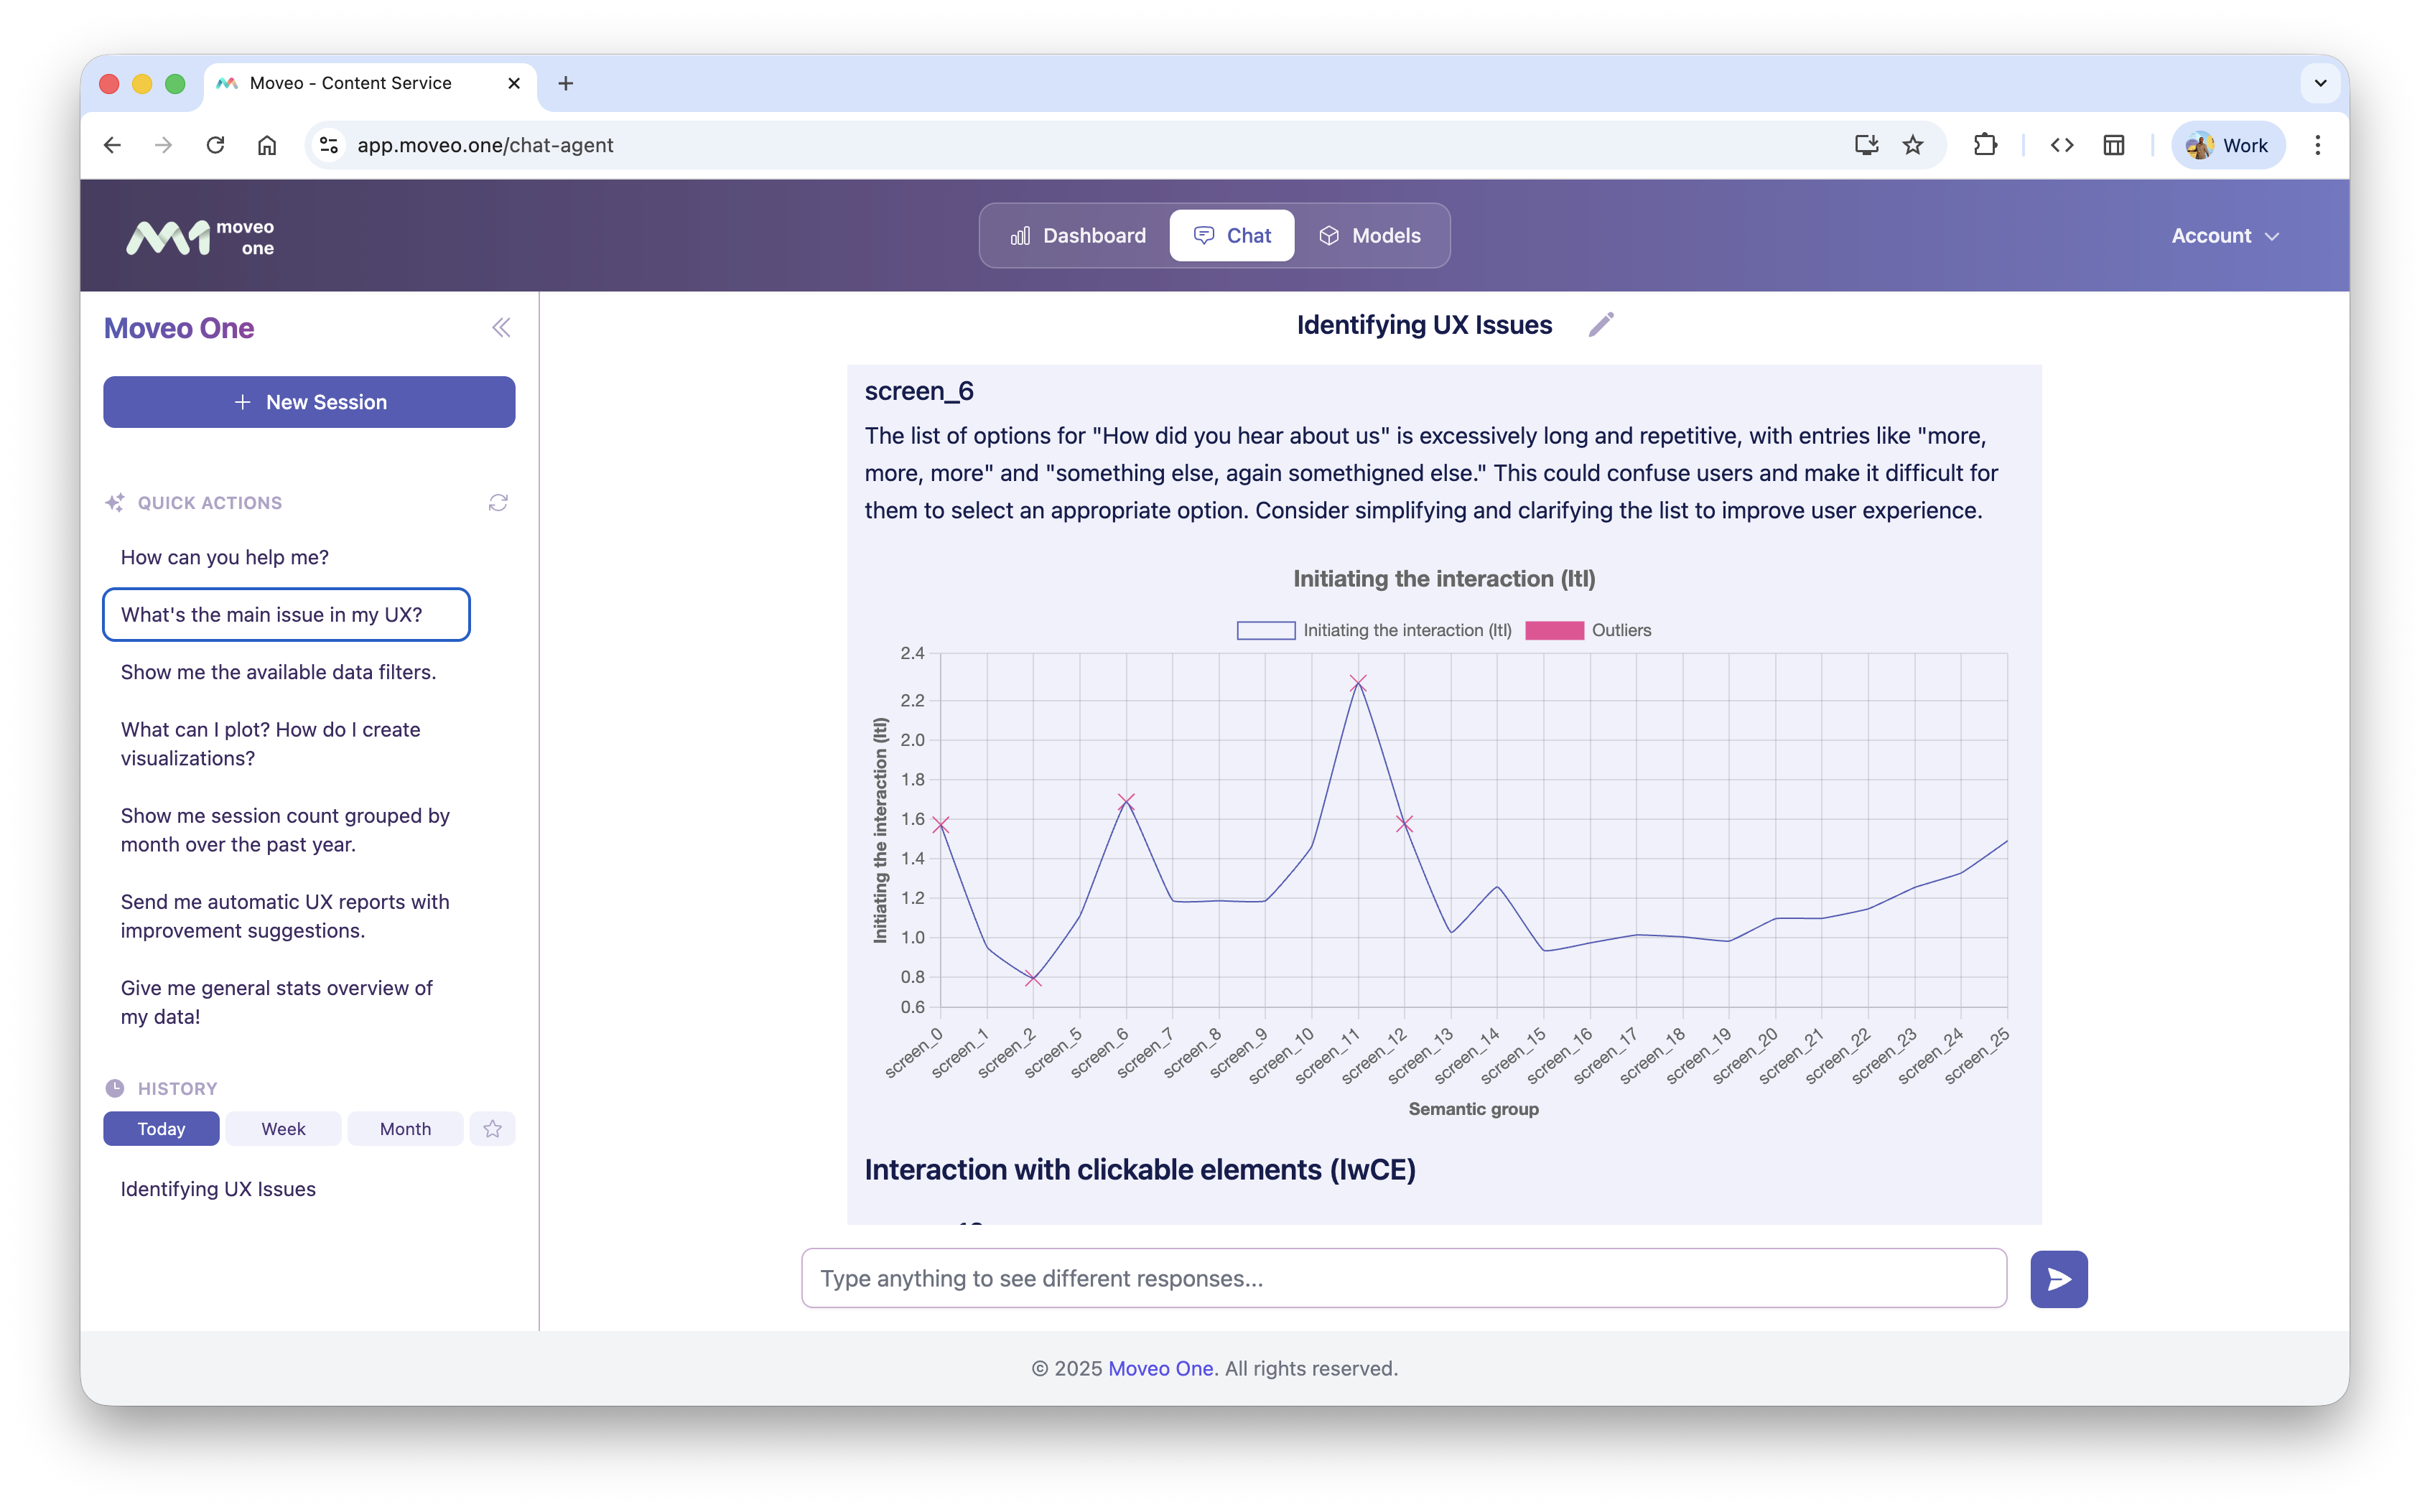Send a message with the arrow icon
The image size is (2430, 1512).
click(2058, 1278)
